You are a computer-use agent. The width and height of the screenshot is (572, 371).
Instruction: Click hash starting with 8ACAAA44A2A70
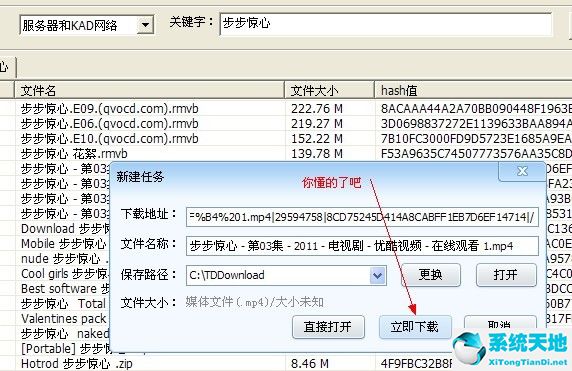[476, 109]
